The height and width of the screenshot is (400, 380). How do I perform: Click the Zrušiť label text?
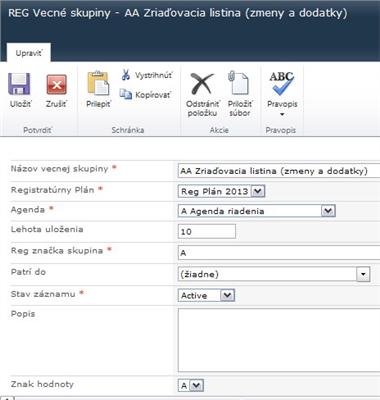[x=56, y=104]
